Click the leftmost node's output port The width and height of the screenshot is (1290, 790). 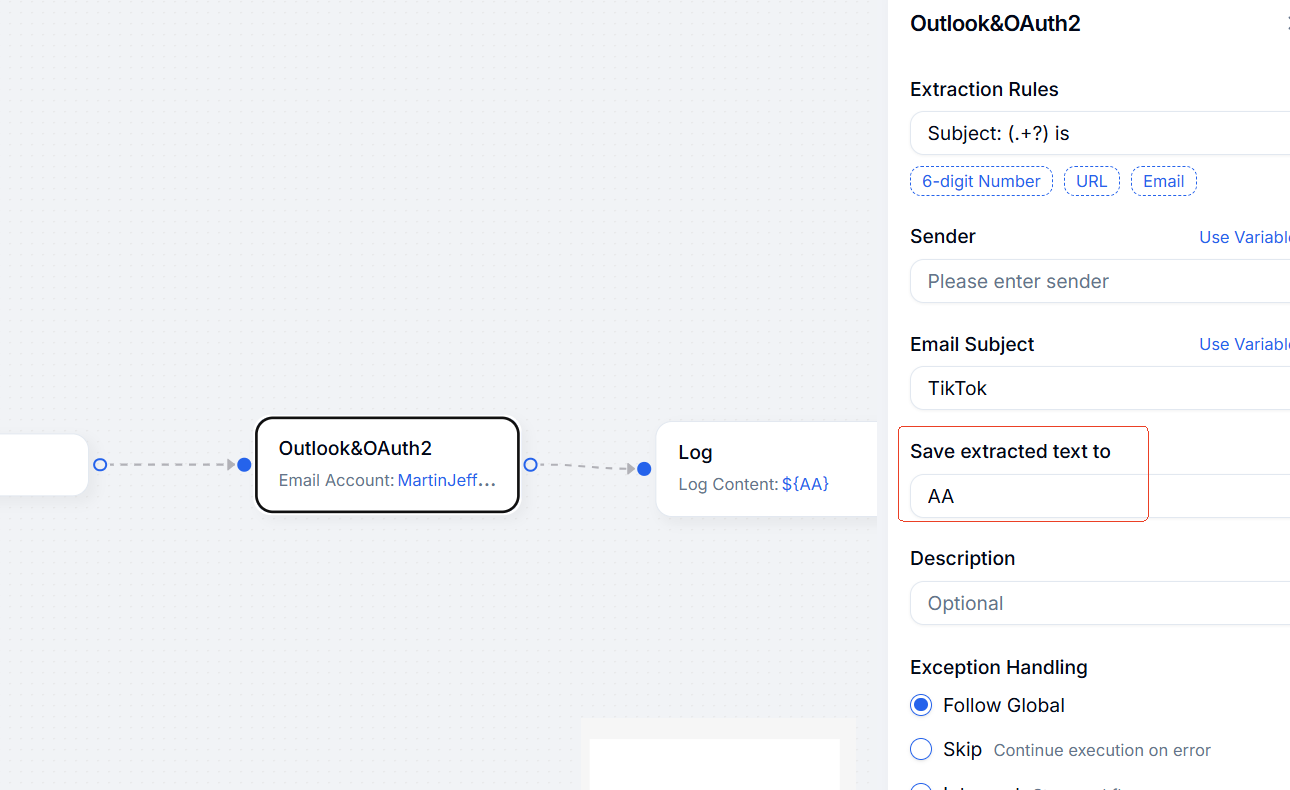100,465
